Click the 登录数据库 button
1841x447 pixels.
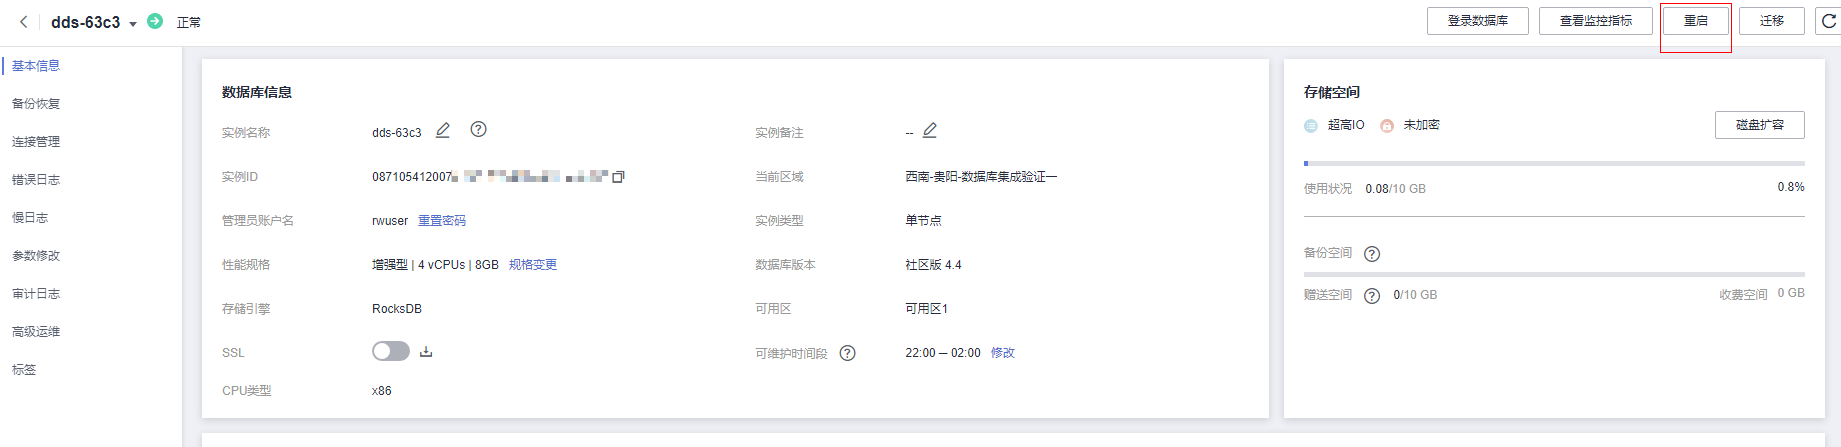pos(1477,21)
